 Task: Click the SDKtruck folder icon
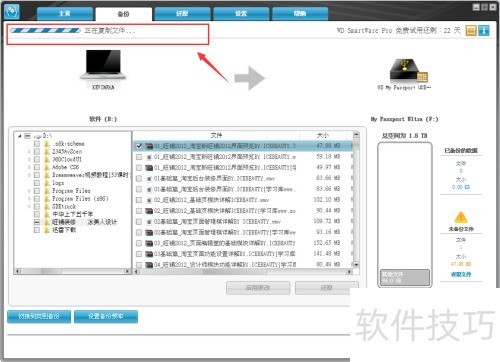[x=47, y=207]
